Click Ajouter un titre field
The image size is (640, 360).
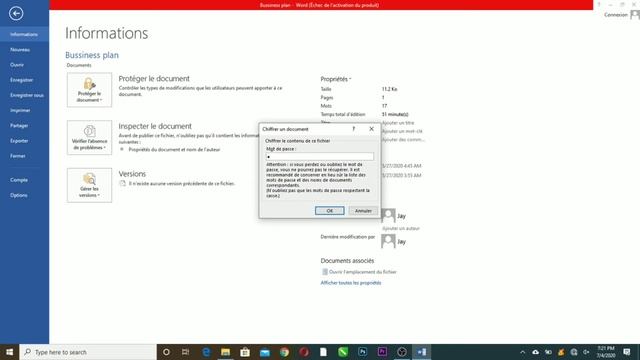tap(398, 123)
